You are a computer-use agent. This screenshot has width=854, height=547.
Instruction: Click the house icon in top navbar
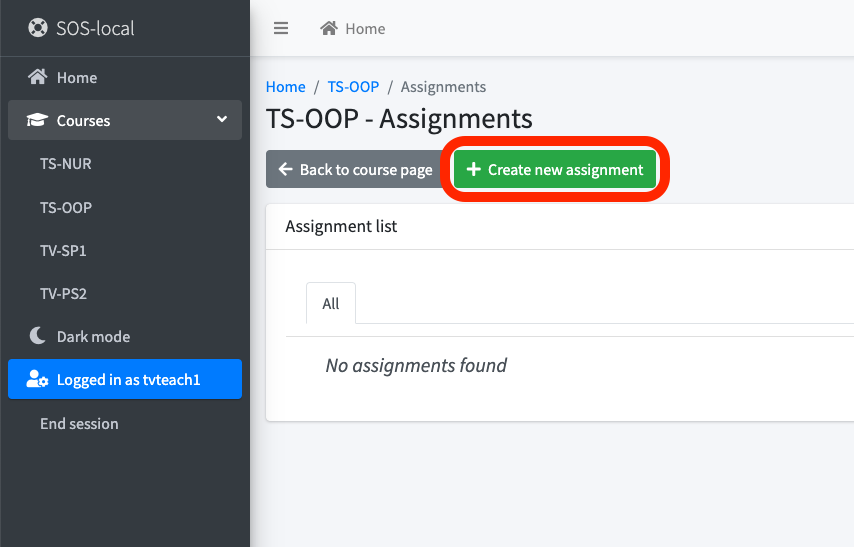[328, 28]
